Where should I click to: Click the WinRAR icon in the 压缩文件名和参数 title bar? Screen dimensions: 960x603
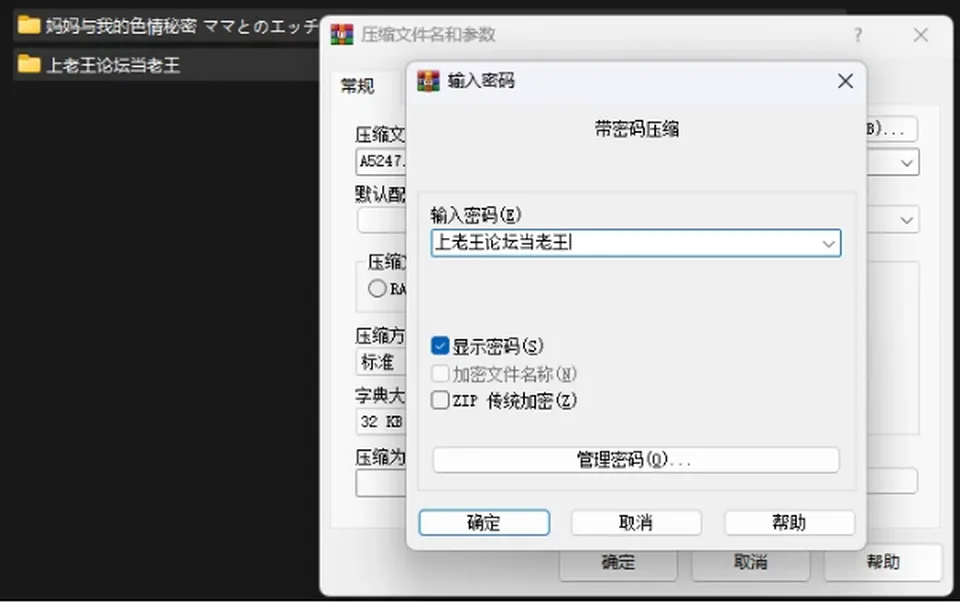point(342,34)
